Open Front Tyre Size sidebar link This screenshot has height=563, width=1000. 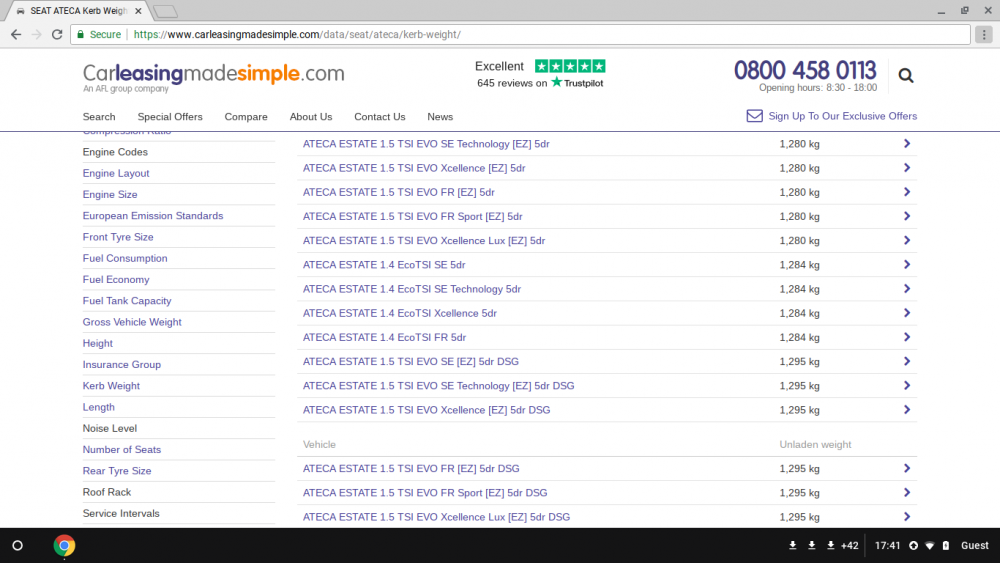point(118,237)
